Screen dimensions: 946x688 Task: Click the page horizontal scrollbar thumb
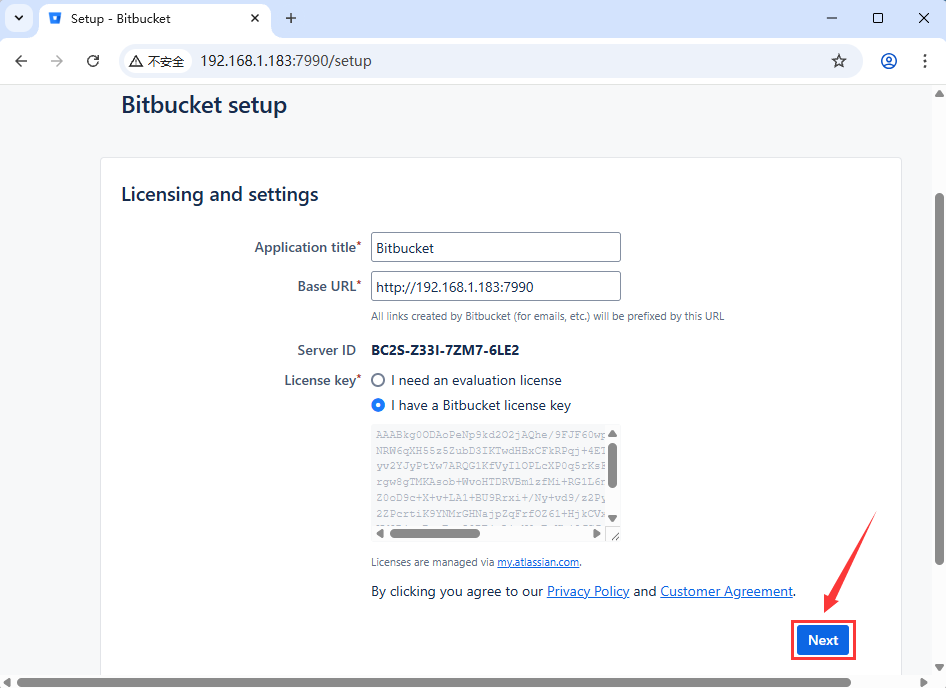click(434, 683)
